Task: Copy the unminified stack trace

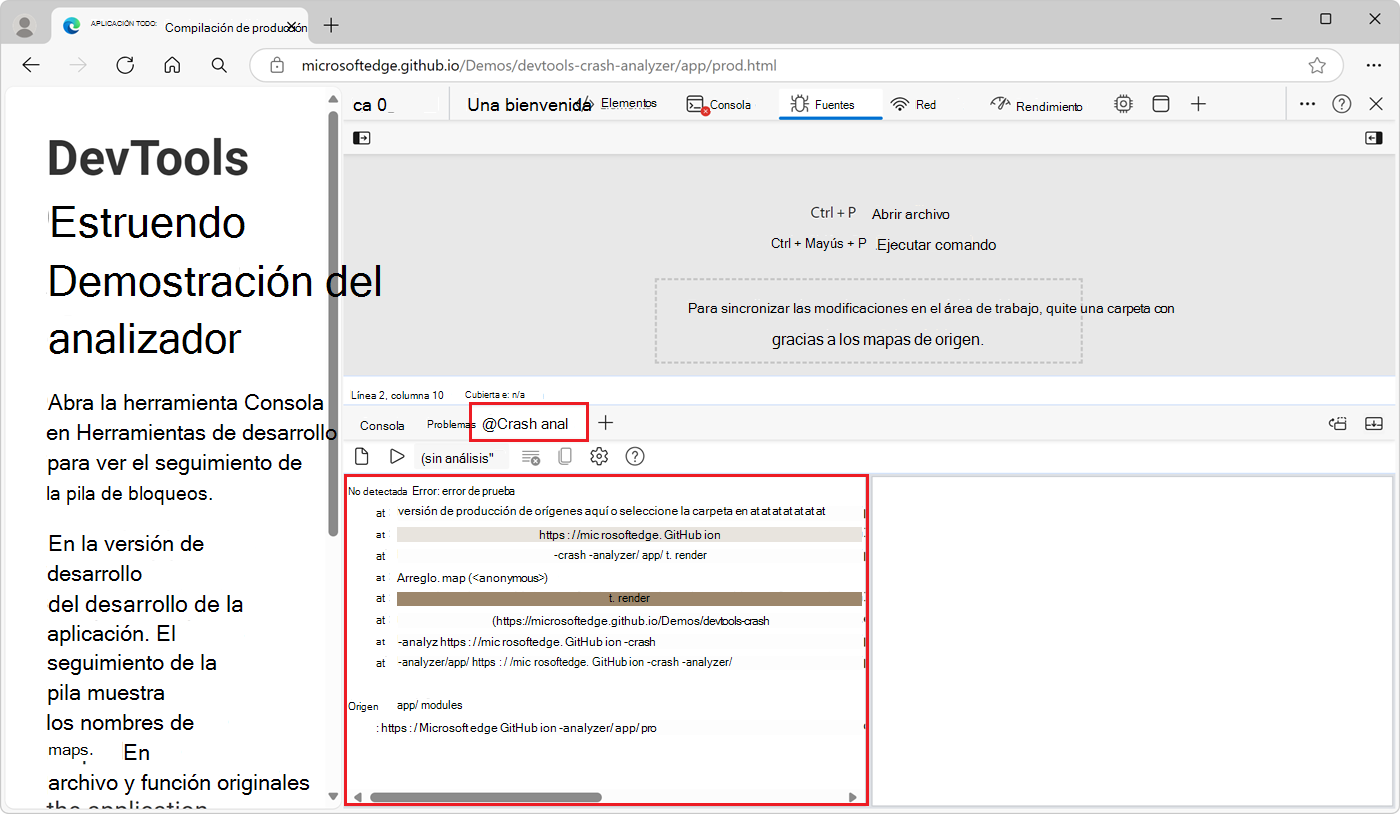Action: tap(565, 457)
